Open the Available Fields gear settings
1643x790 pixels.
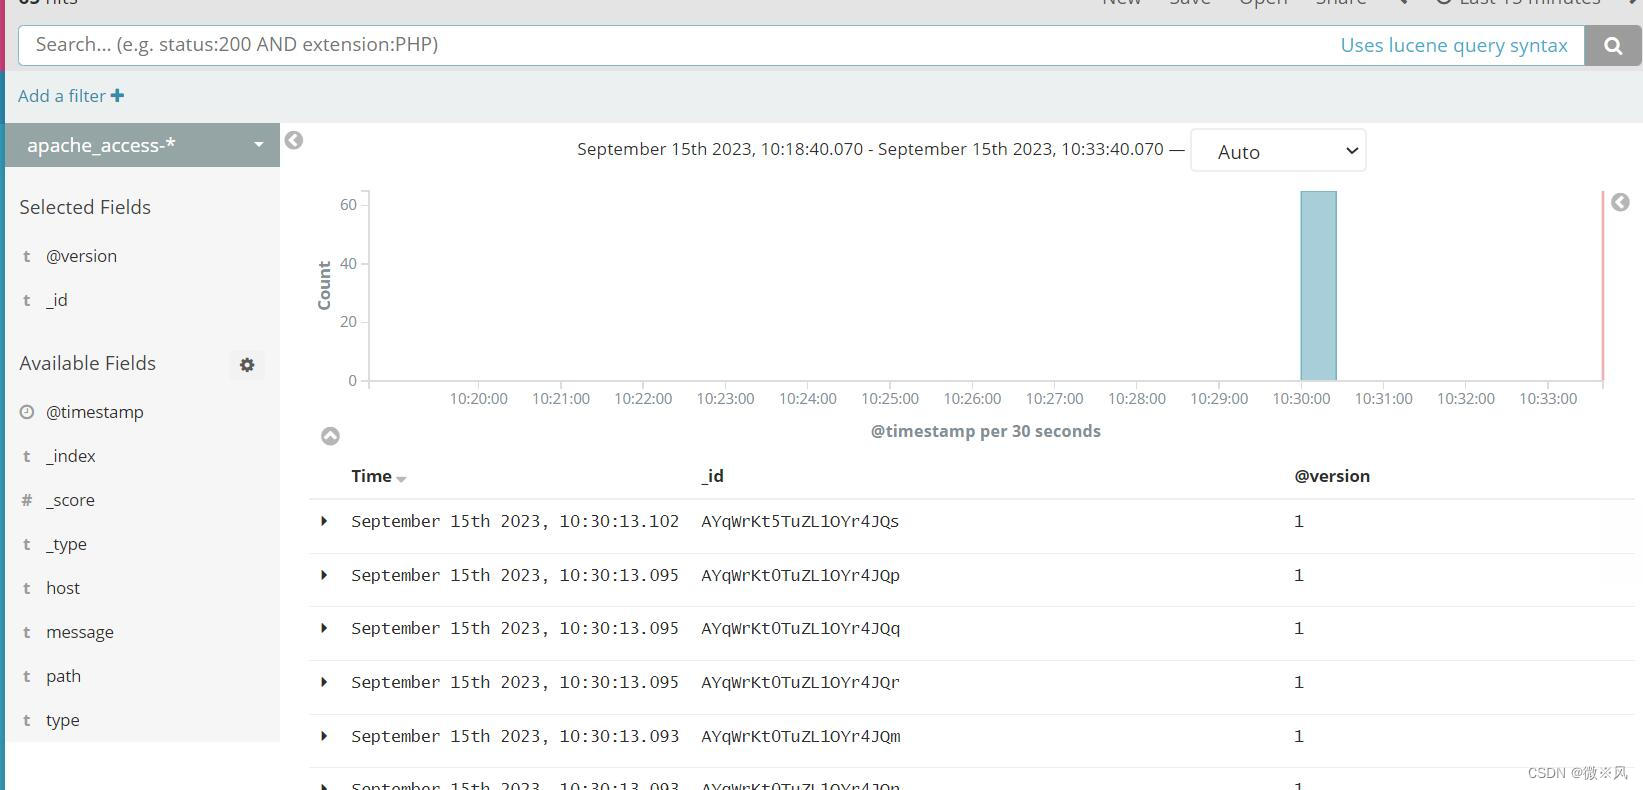247,365
